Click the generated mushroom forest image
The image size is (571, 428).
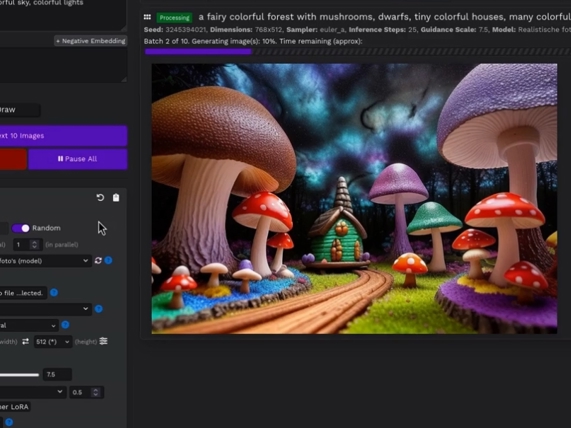(354, 199)
